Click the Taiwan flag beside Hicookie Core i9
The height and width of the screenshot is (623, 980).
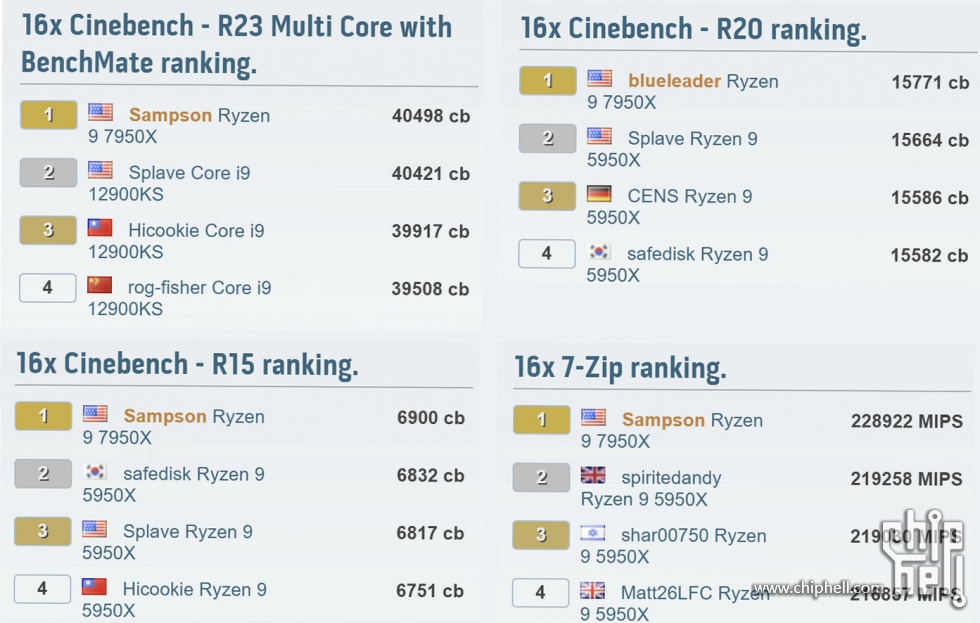coord(100,227)
